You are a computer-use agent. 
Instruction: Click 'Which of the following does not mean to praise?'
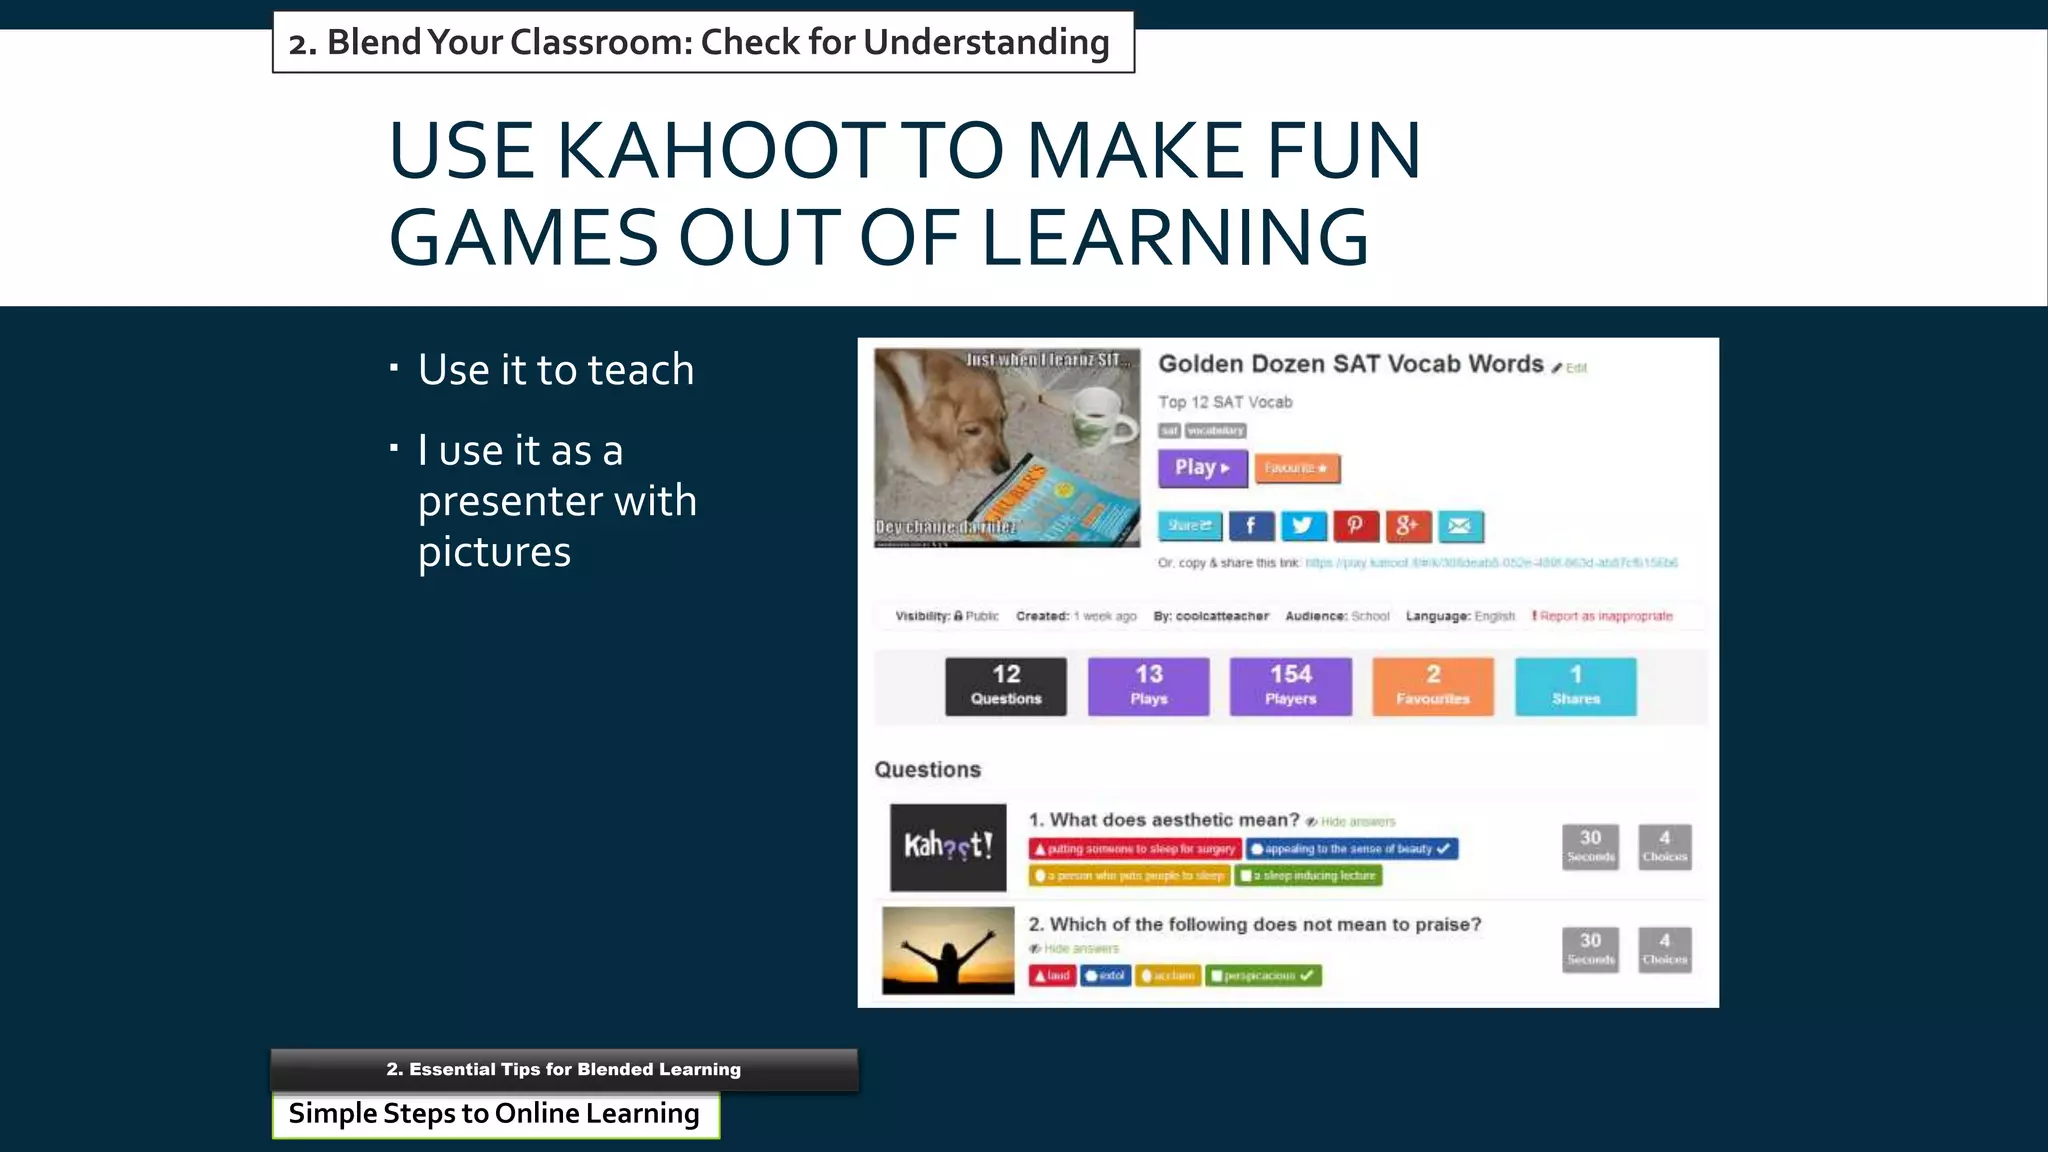click(x=1265, y=925)
